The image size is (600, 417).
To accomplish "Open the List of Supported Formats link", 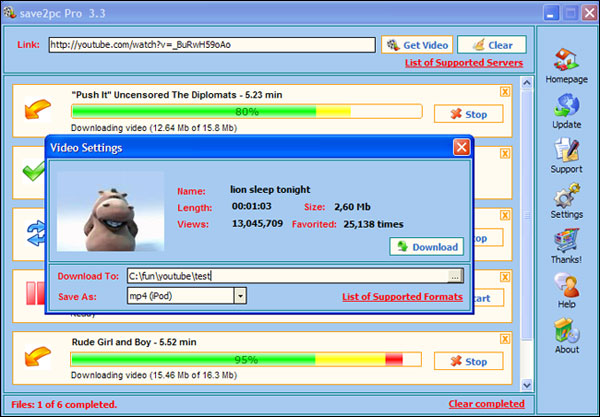I will [x=402, y=297].
